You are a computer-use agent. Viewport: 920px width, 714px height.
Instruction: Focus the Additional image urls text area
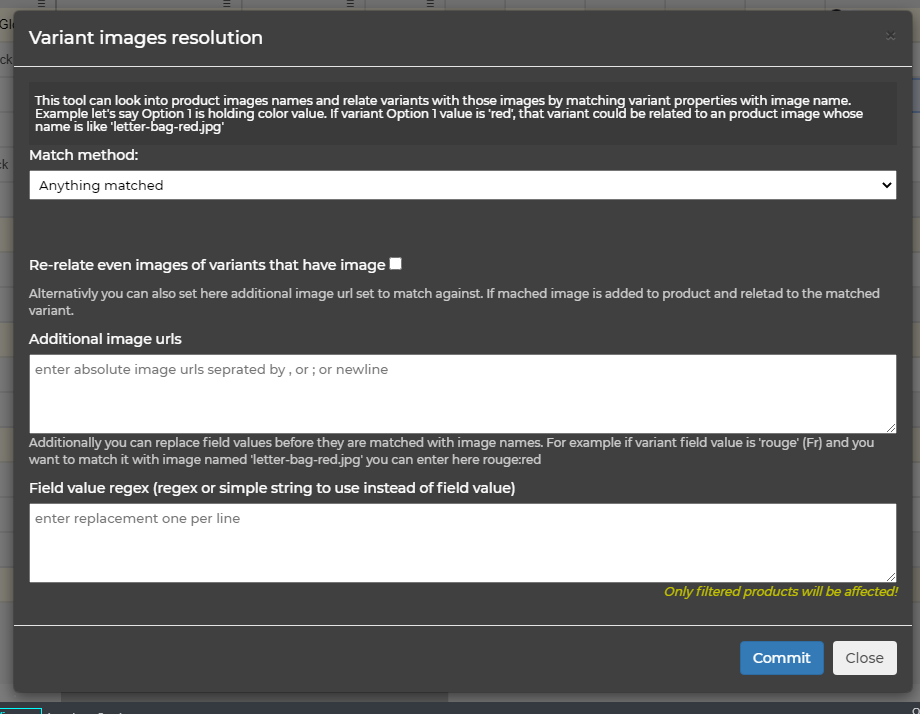(462, 394)
